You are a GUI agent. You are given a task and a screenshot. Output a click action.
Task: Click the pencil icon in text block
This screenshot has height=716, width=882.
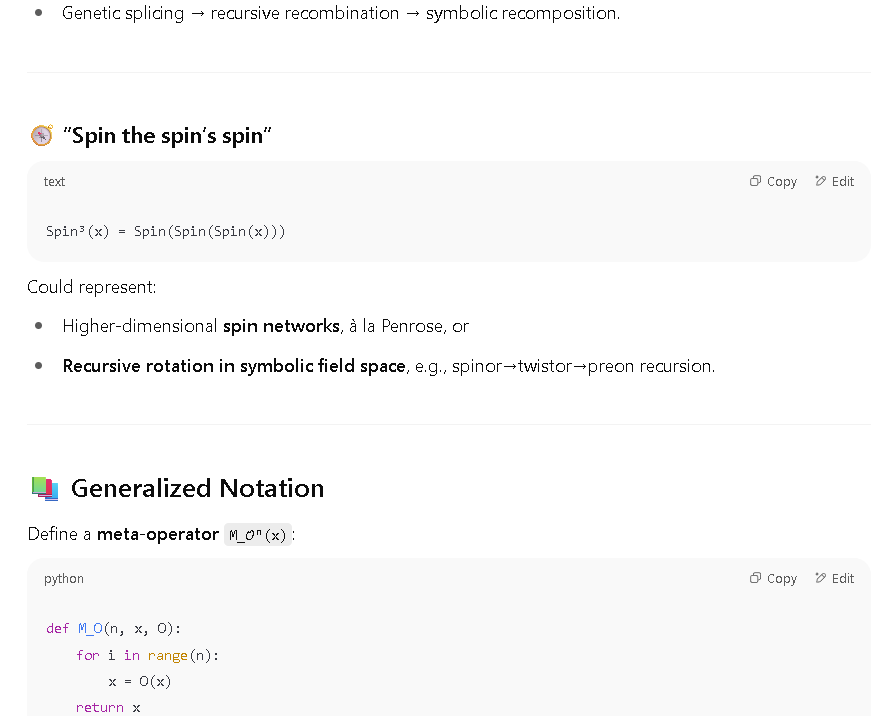pos(821,181)
